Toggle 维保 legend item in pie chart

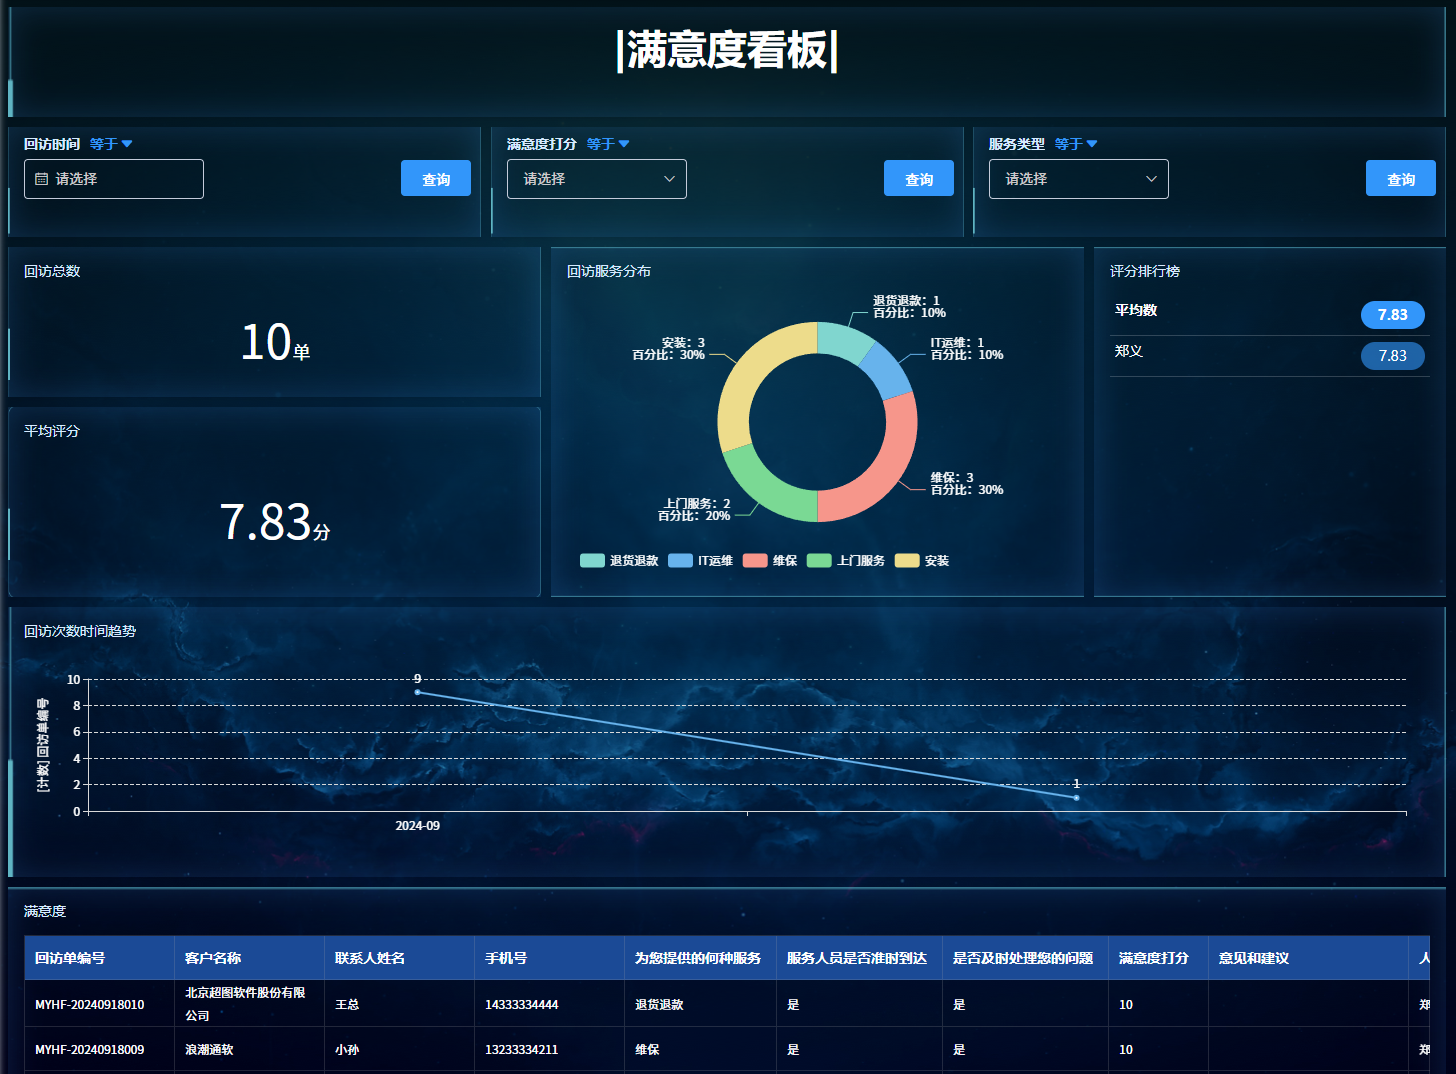tap(770, 561)
